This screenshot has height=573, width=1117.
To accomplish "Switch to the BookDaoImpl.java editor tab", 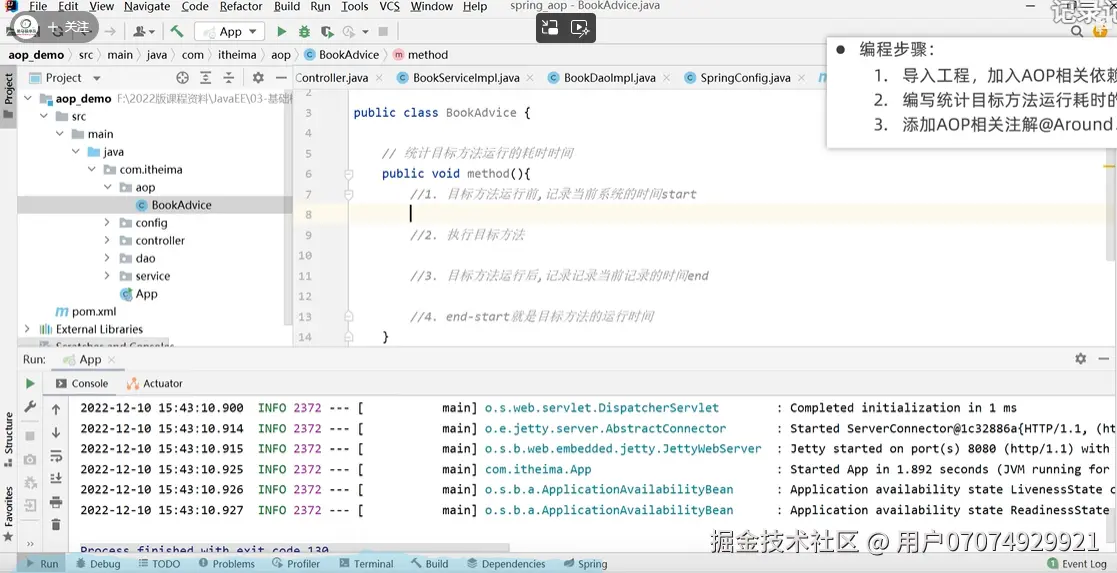I will tap(609, 78).
